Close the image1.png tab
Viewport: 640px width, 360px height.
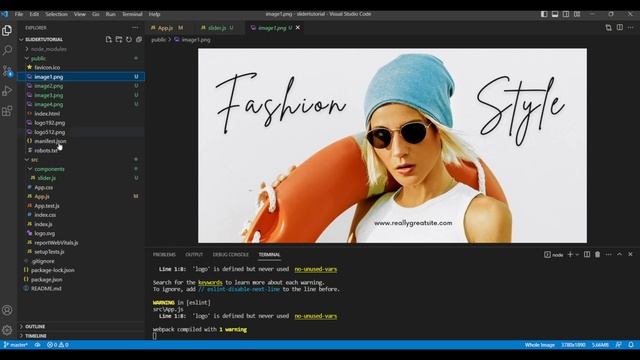[x=298, y=28]
